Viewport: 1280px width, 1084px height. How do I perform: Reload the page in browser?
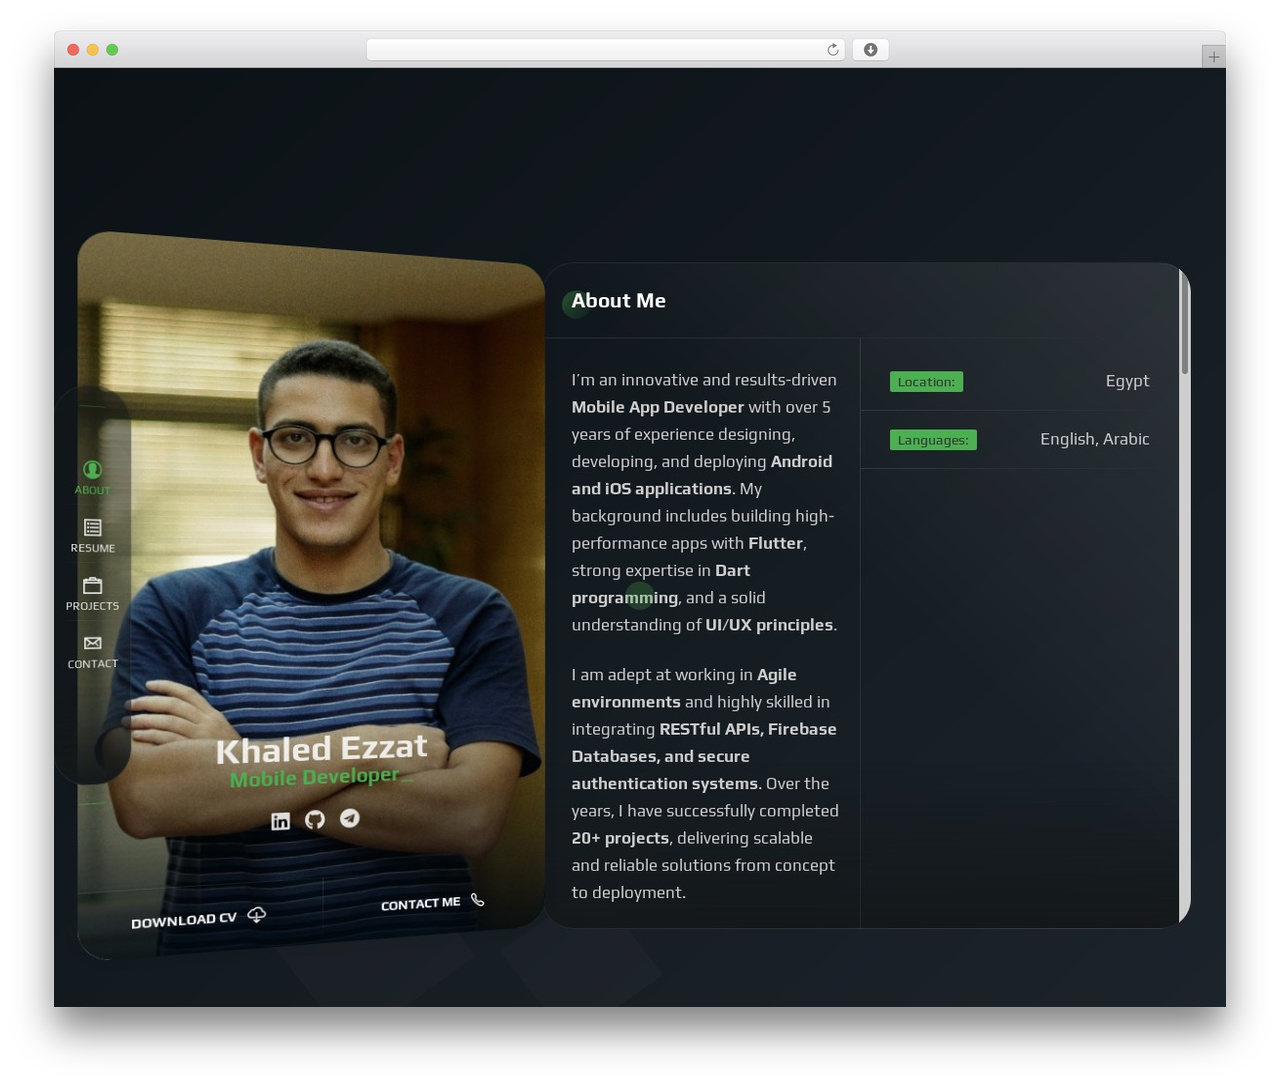tap(833, 50)
